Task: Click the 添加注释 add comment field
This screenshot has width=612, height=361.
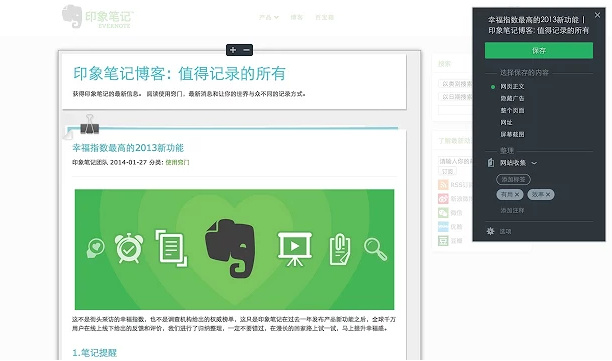Action: (512, 210)
